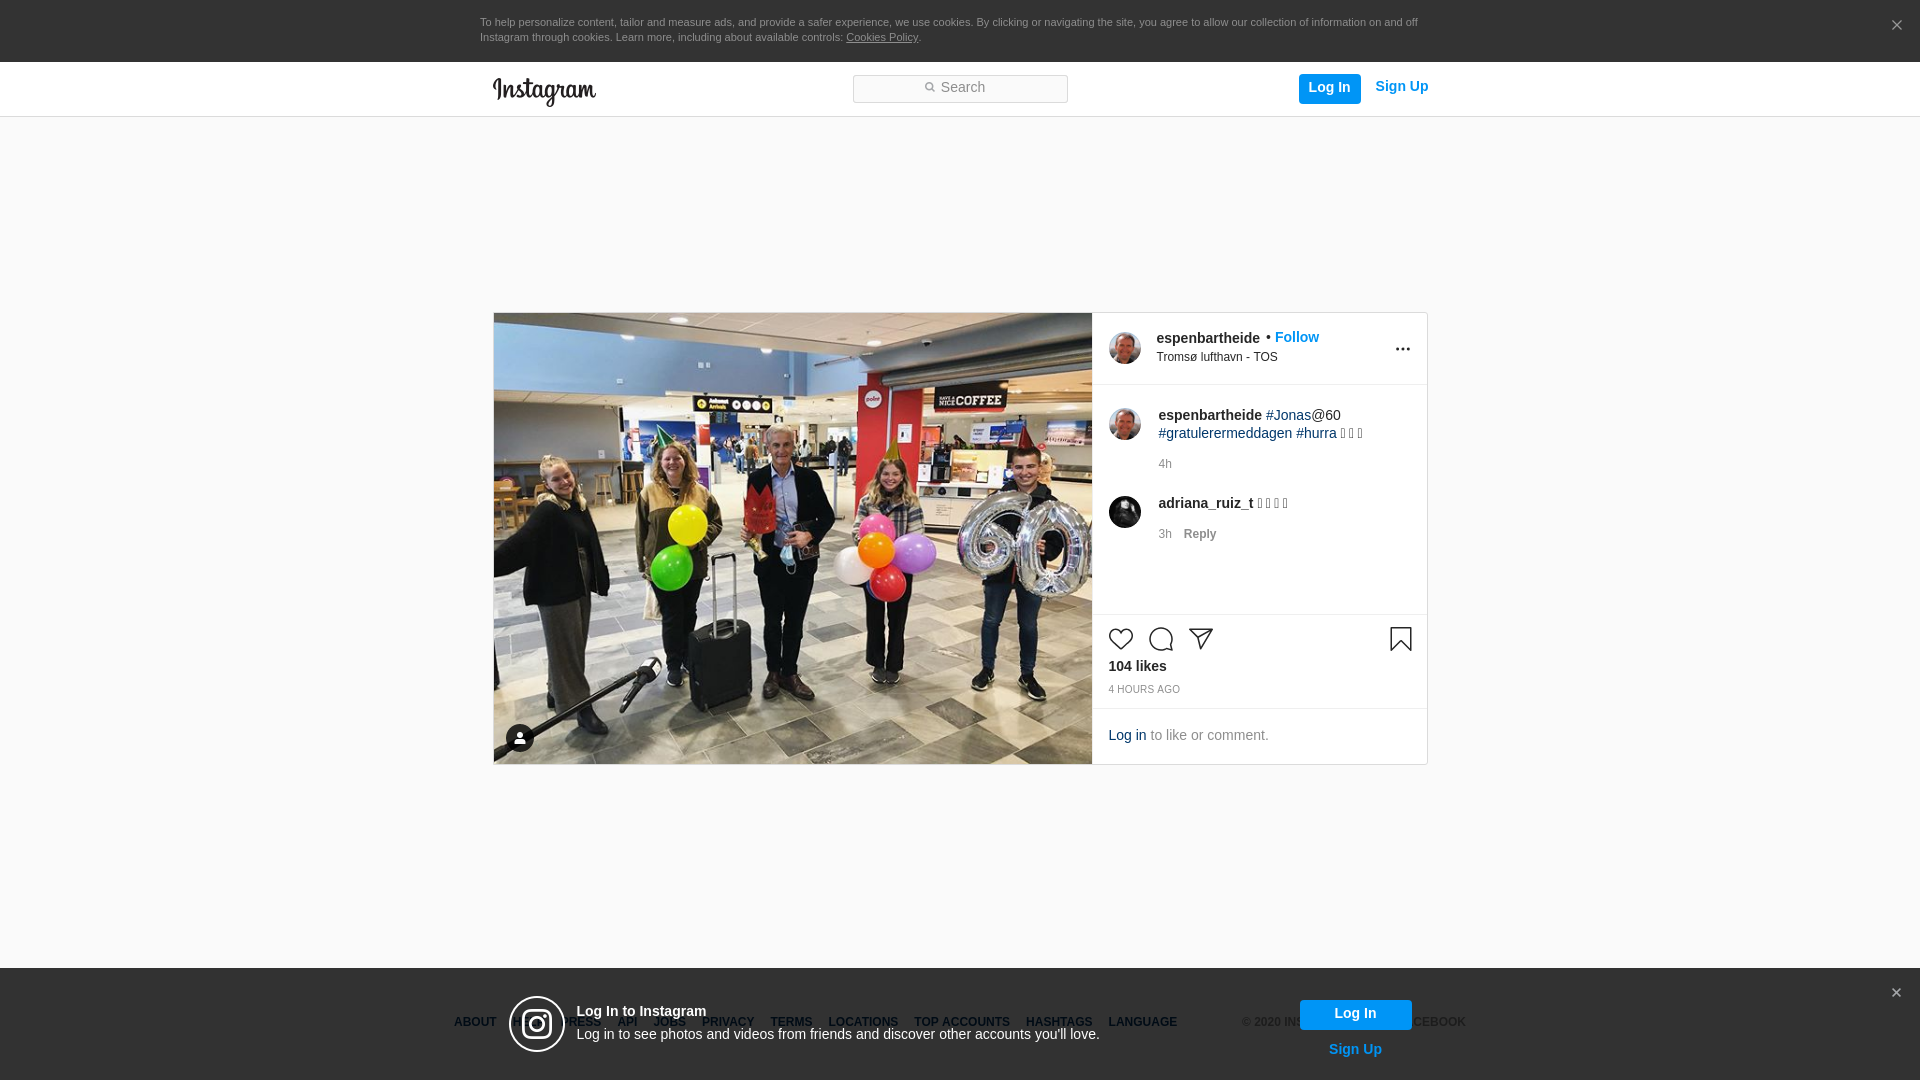
Task: Close the bottom login prompt banner
Action: click(1895, 993)
